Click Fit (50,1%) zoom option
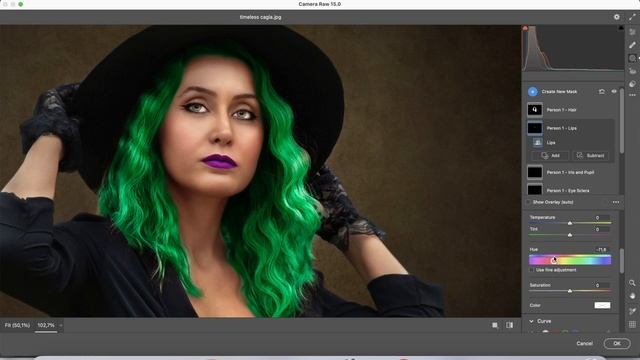Viewport: 640px width, 360px height. point(18,325)
